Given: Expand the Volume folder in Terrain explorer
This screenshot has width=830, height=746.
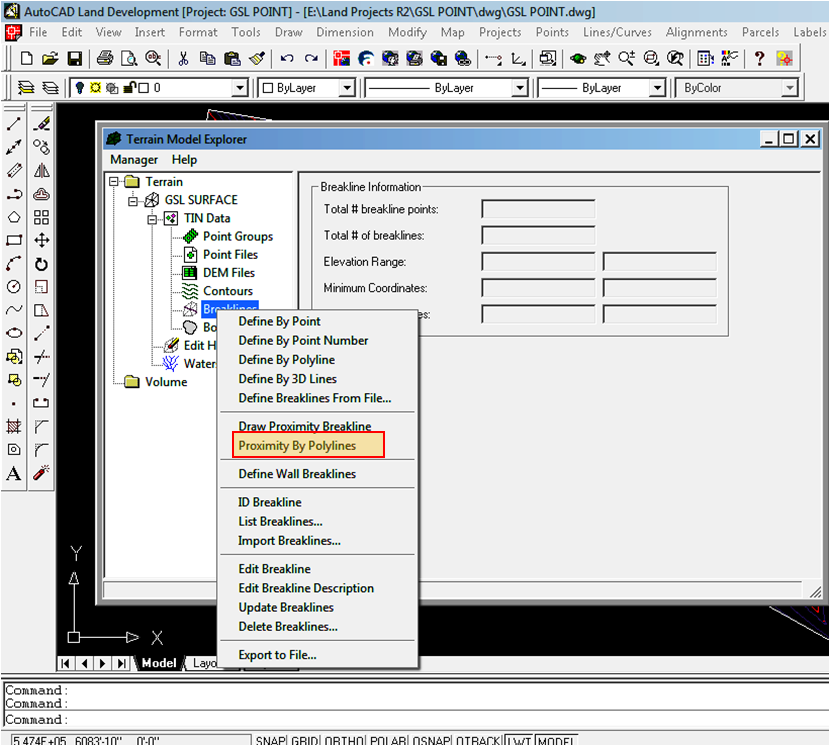Looking at the screenshot, I should [131, 381].
